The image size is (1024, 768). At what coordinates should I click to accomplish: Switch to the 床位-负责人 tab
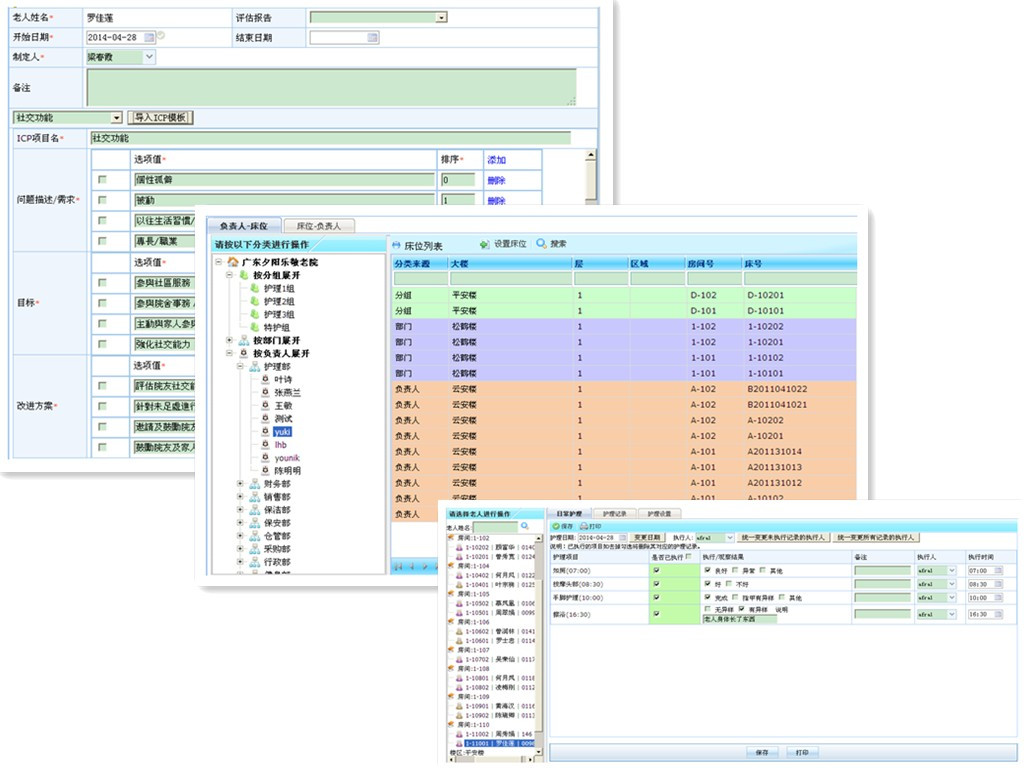coord(319,226)
